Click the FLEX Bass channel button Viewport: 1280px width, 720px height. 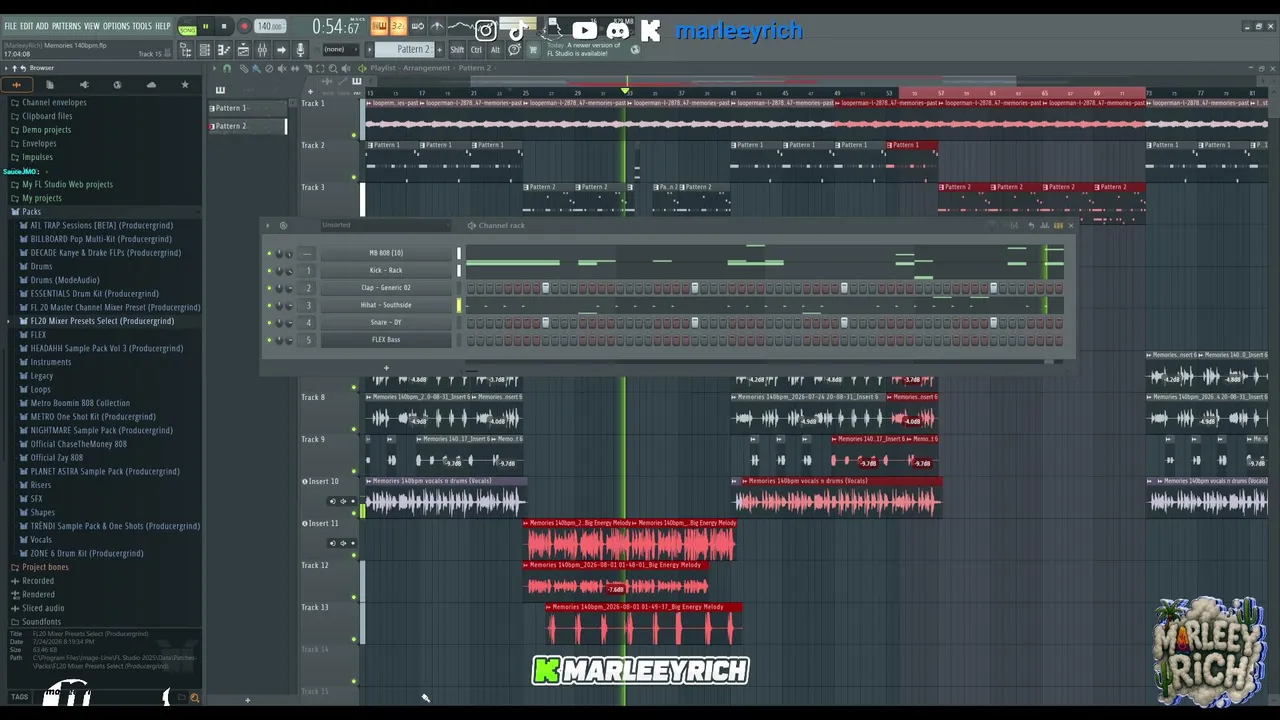point(386,340)
